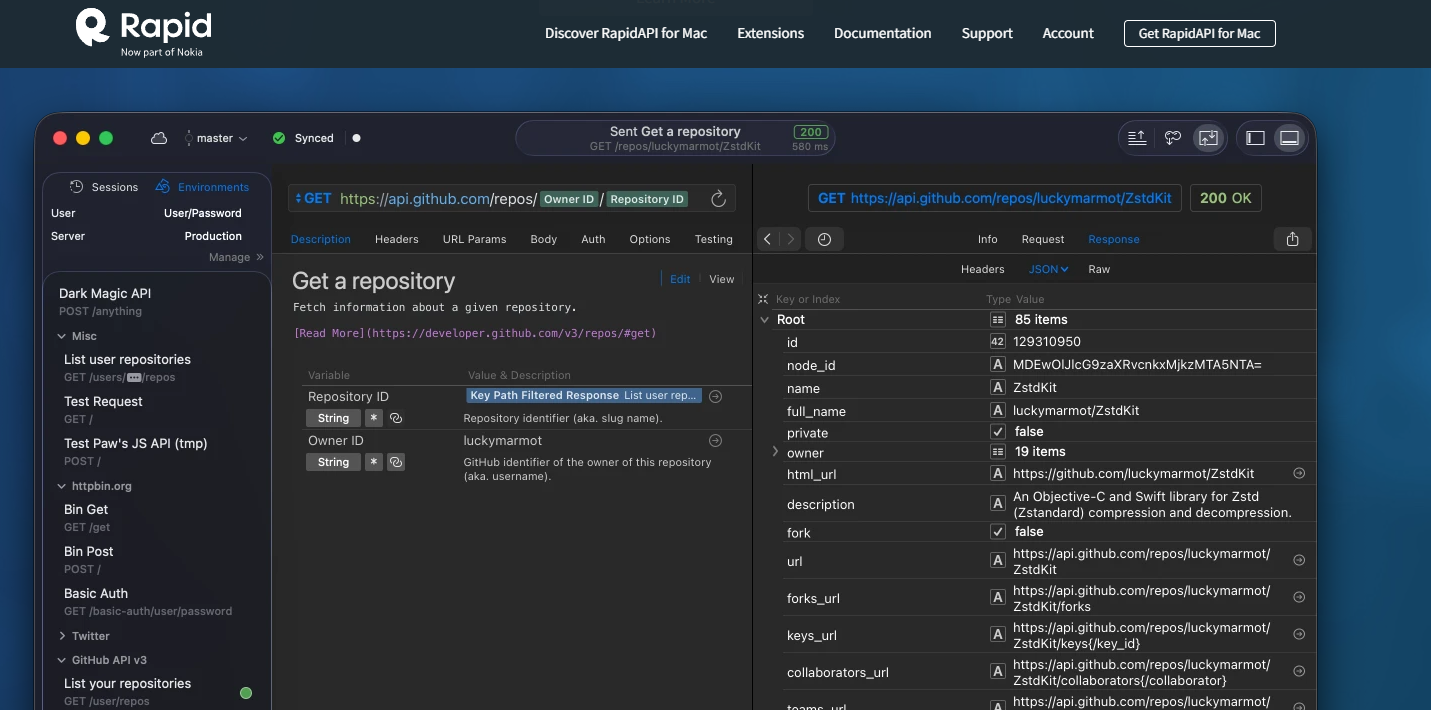
Task: Expand the owner node with 19 items
Action: pos(775,452)
